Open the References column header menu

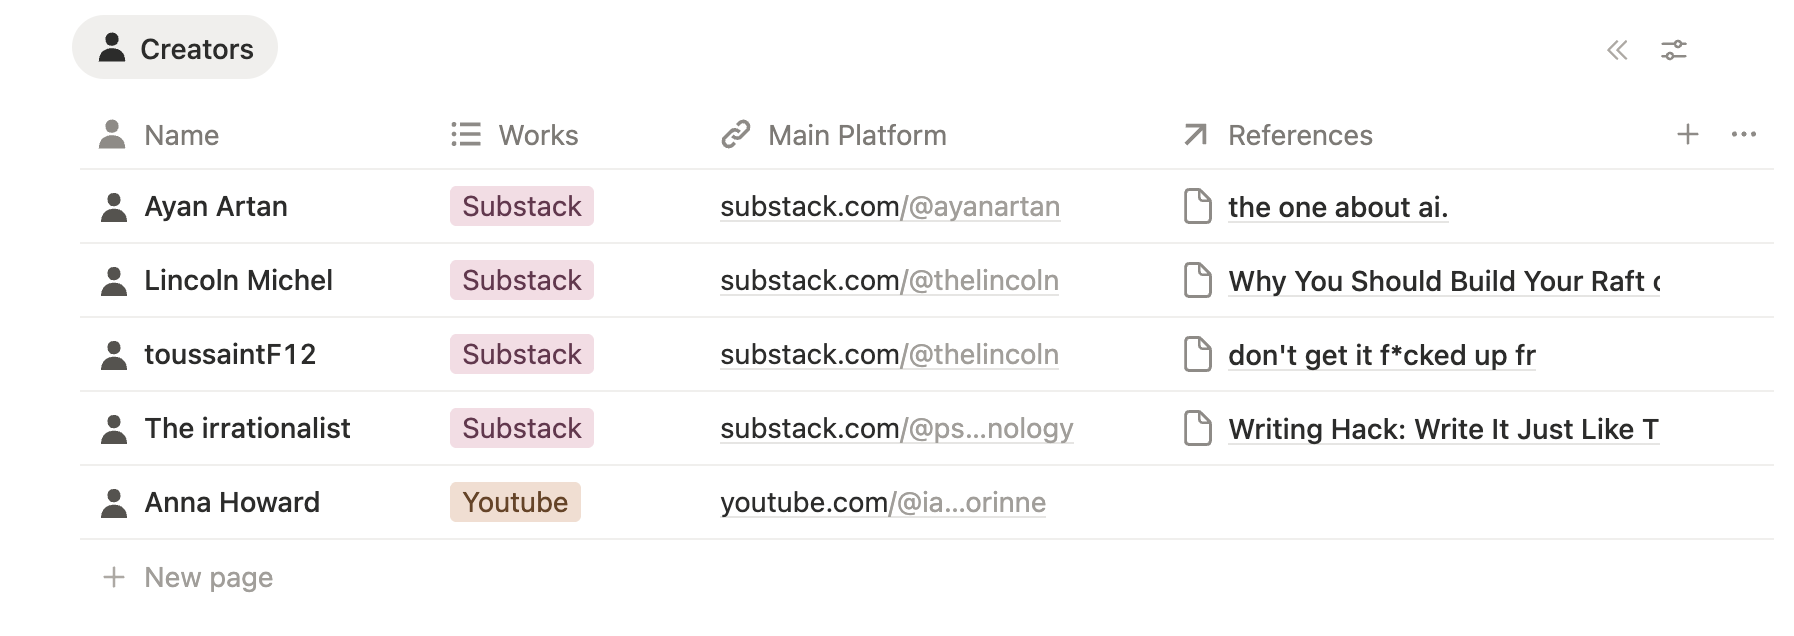point(1299,135)
